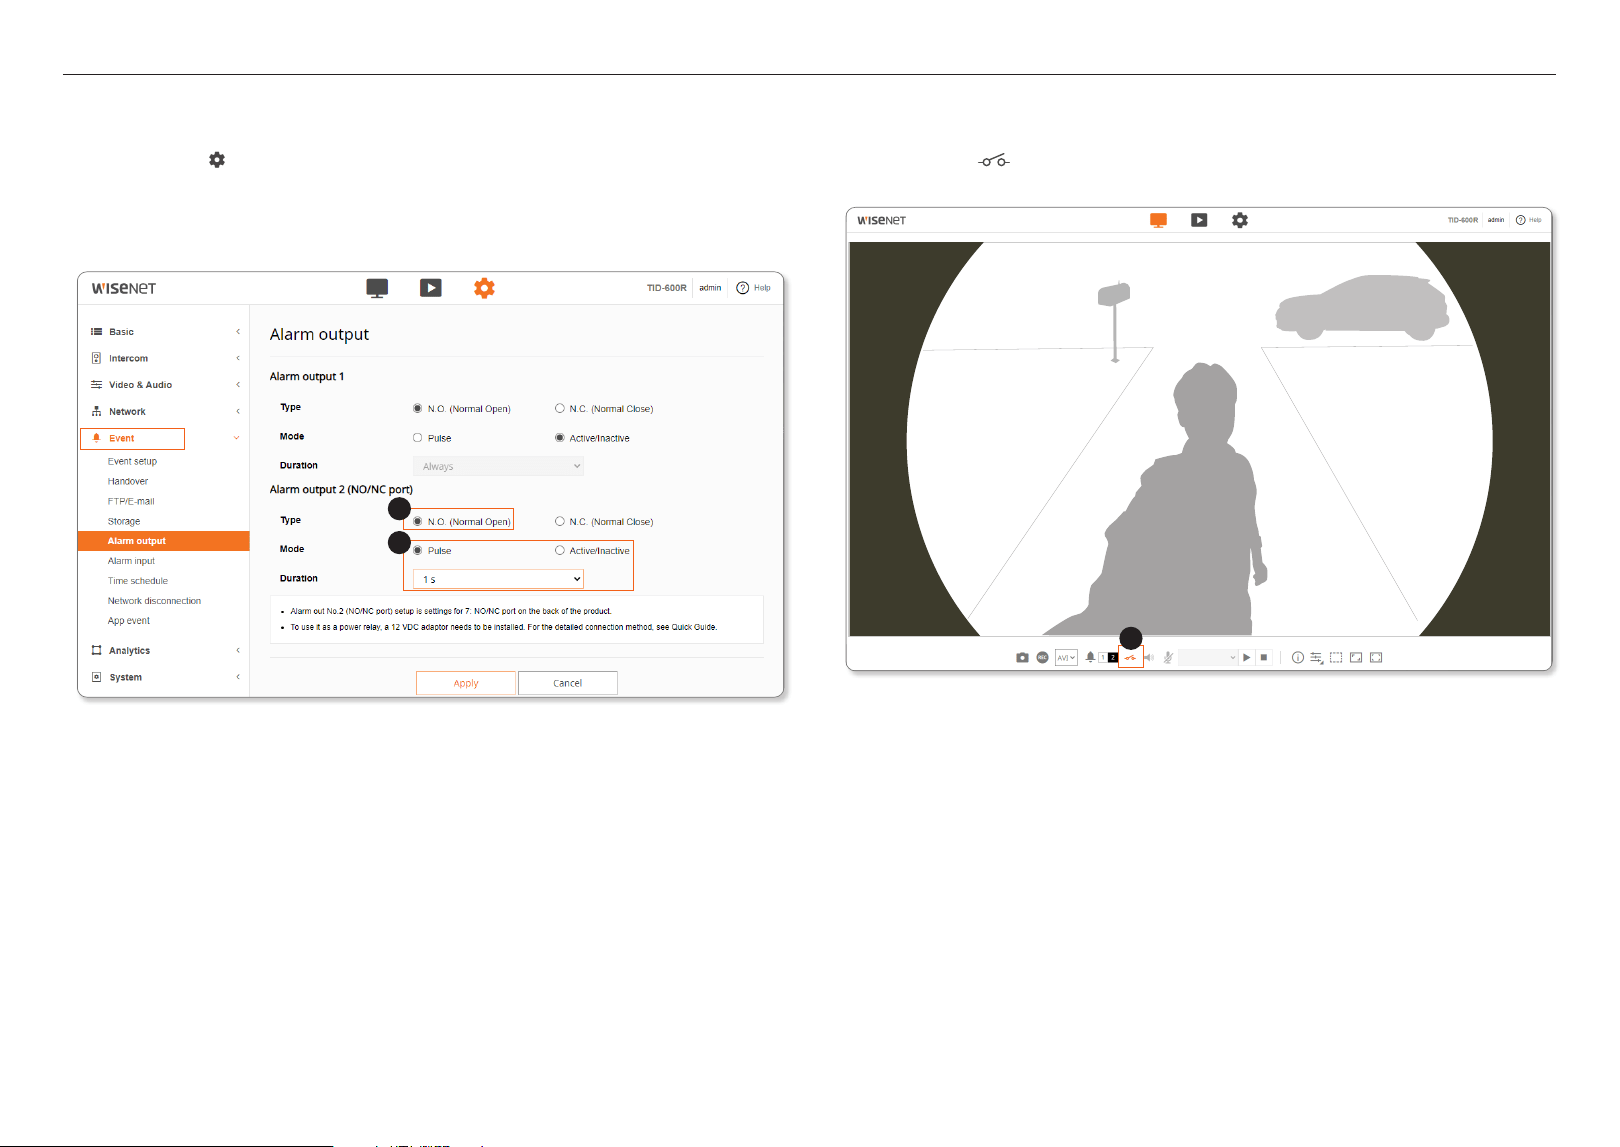Open Alarm input in Event submenu
The height and width of the screenshot is (1147, 1620).
131,561
